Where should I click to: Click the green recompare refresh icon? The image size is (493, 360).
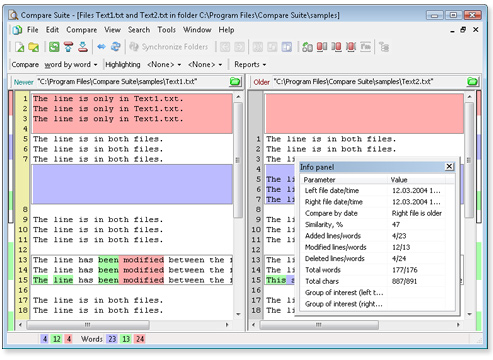(x=54, y=47)
